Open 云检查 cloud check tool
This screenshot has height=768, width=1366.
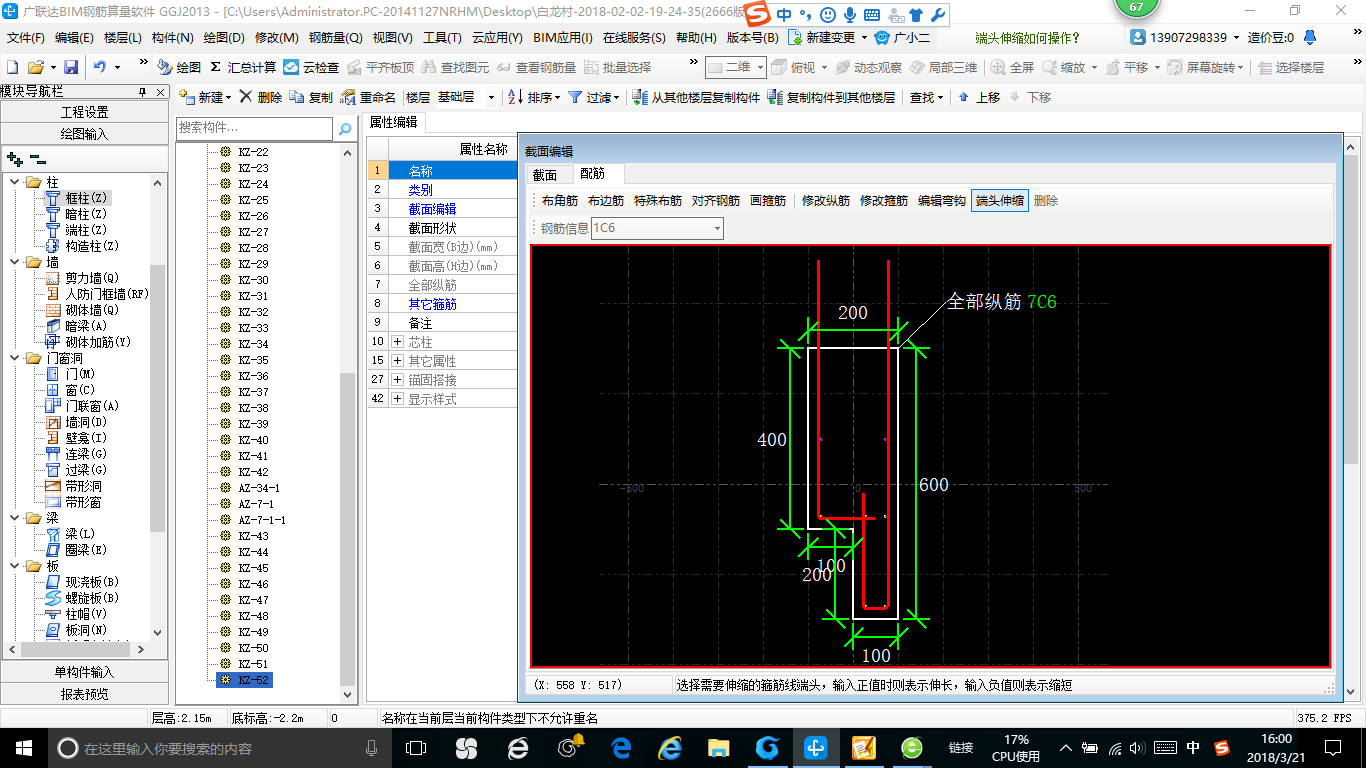[311, 67]
